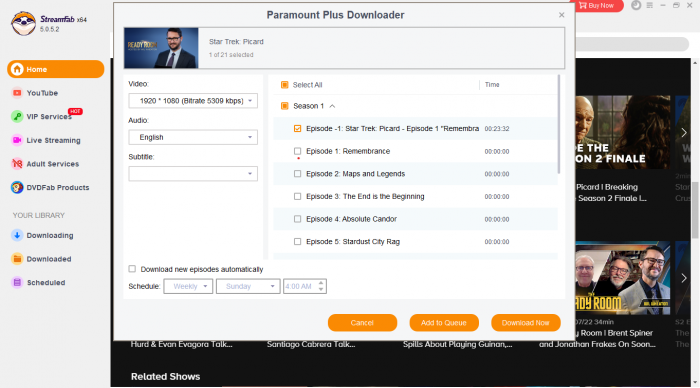Toggle the Season 1 checkbox

click(x=284, y=106)
